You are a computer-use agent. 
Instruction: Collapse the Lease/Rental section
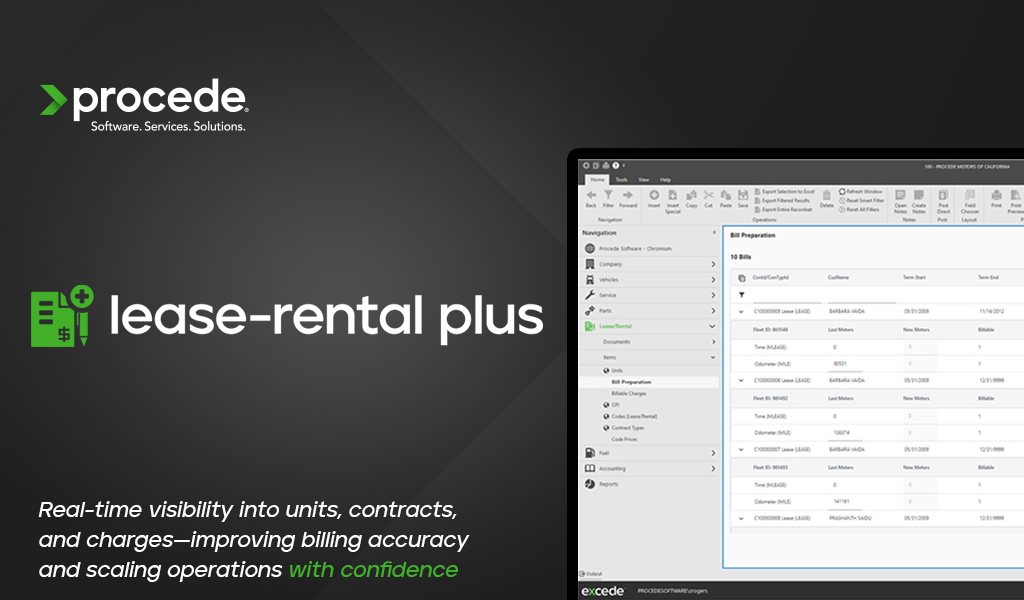[x=712, y=325]
